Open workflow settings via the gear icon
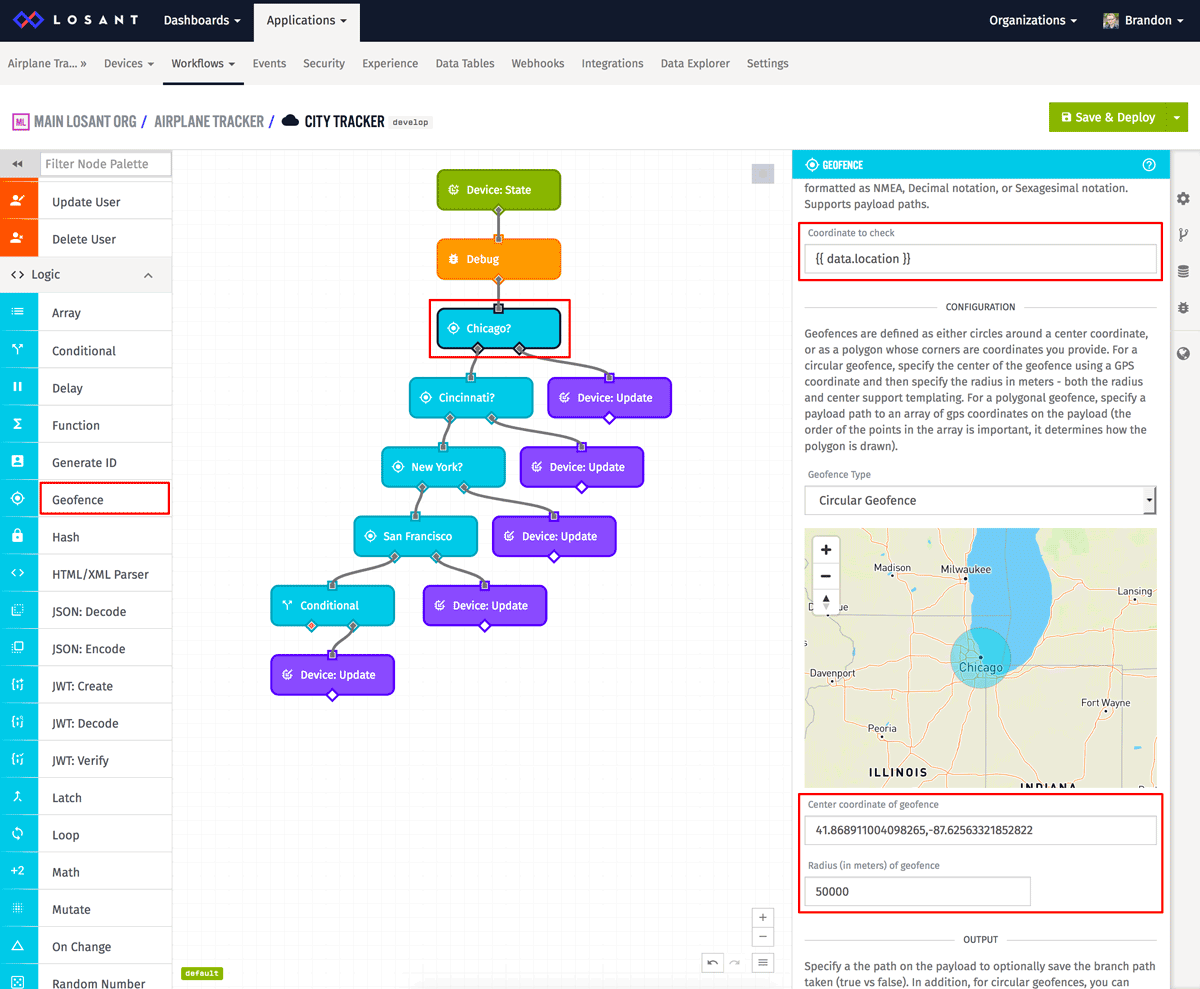The width and height of the screenshot is (1200, 989). tap(1183, 199)
